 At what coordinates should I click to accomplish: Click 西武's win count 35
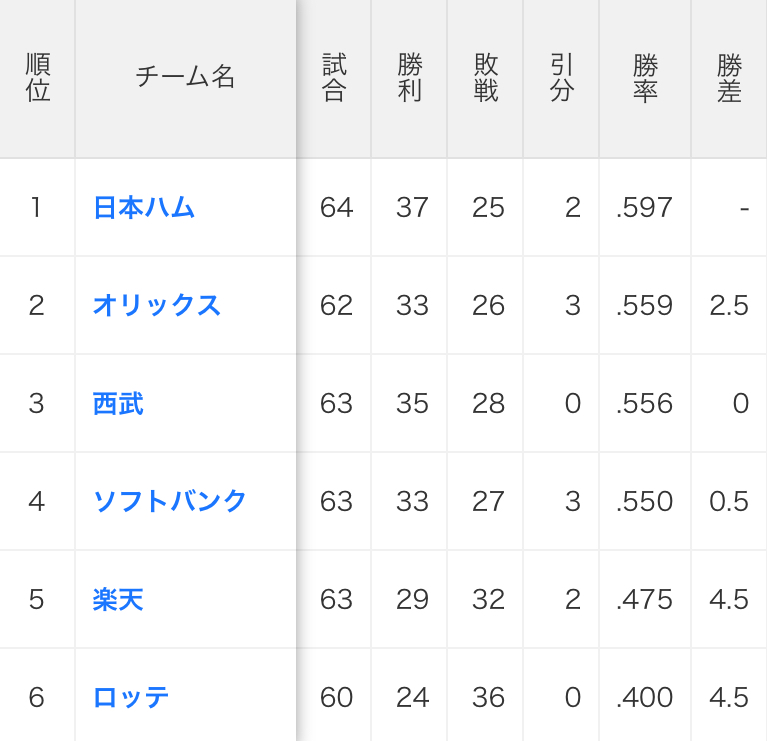click(x=412, y=403)
